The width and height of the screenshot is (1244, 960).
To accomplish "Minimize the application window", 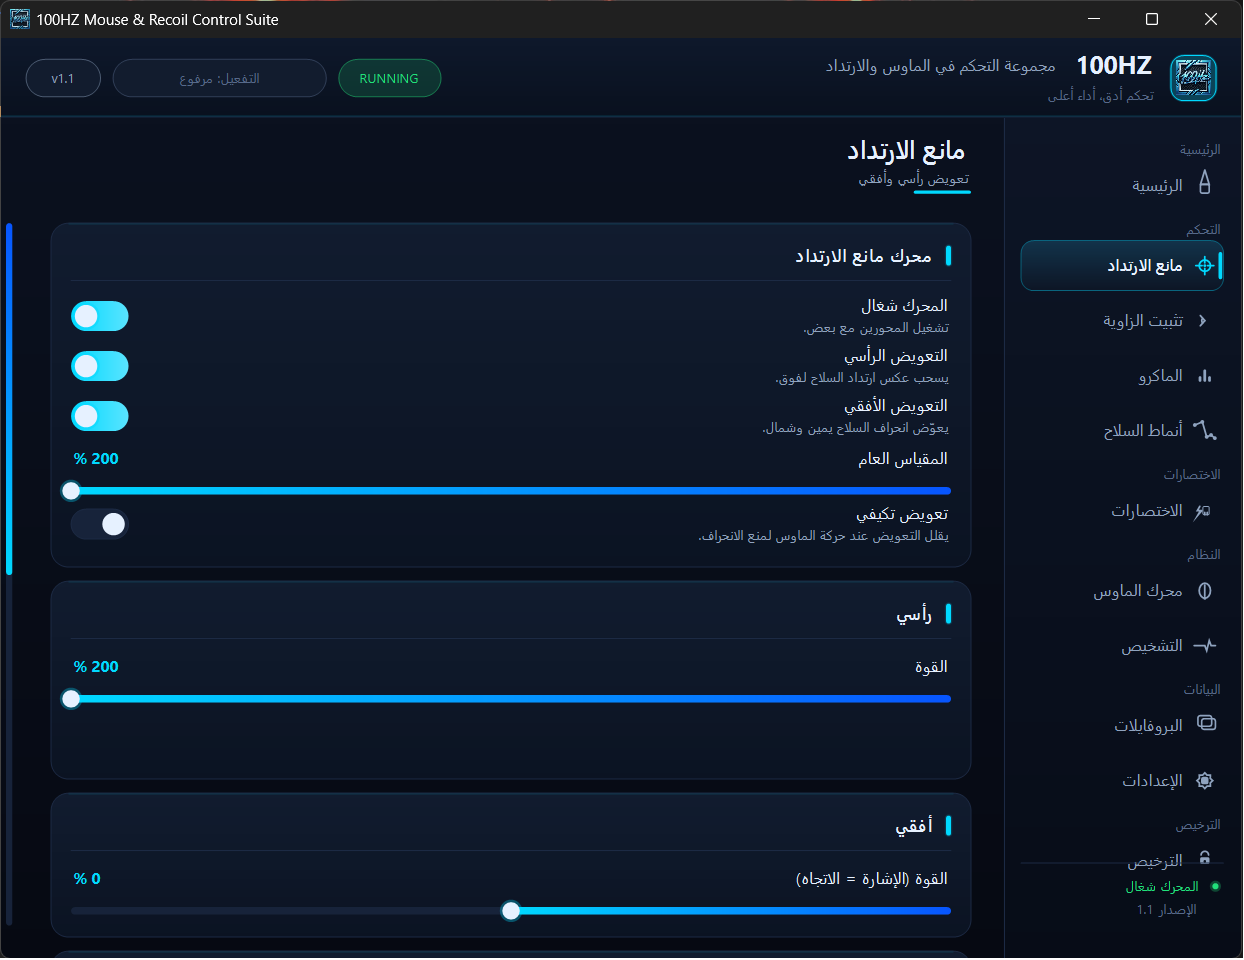I will coord(1094,19).
